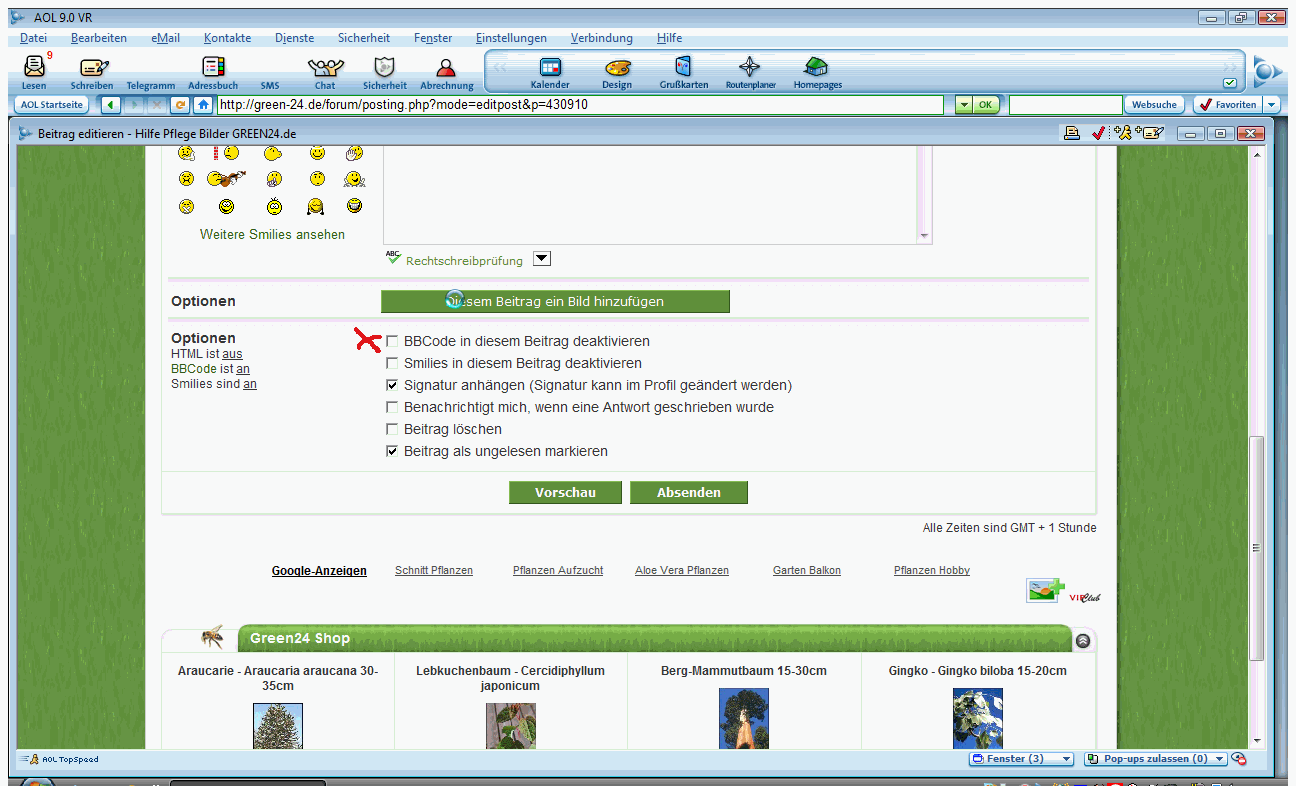1296x786 pixels.
Task: Open the Chat icon in toolbar
Action: [x=325, y=68]
